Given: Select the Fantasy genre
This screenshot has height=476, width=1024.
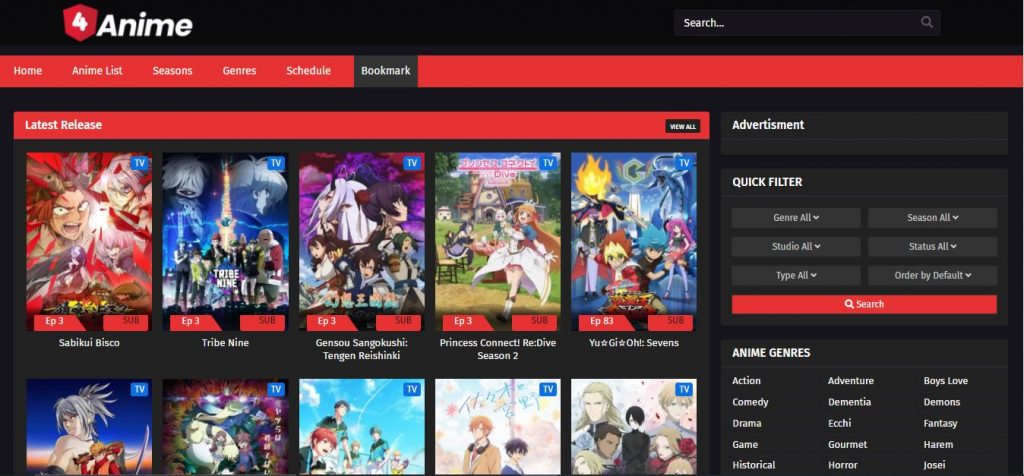Looking at the screenshot, I should click(x=940, y=423).
